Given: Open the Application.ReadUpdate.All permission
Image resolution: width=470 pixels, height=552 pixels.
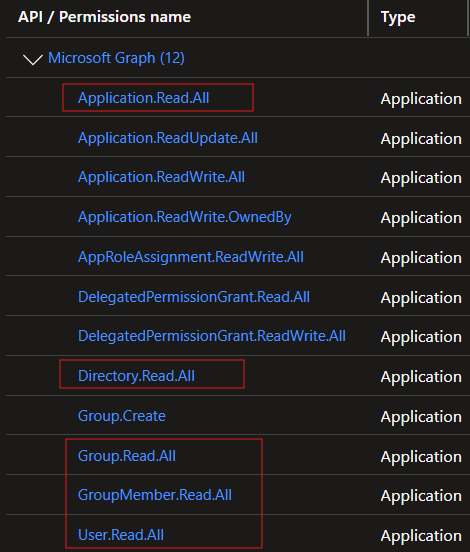Looking at the screenshot, I should [x=168, y=138].
